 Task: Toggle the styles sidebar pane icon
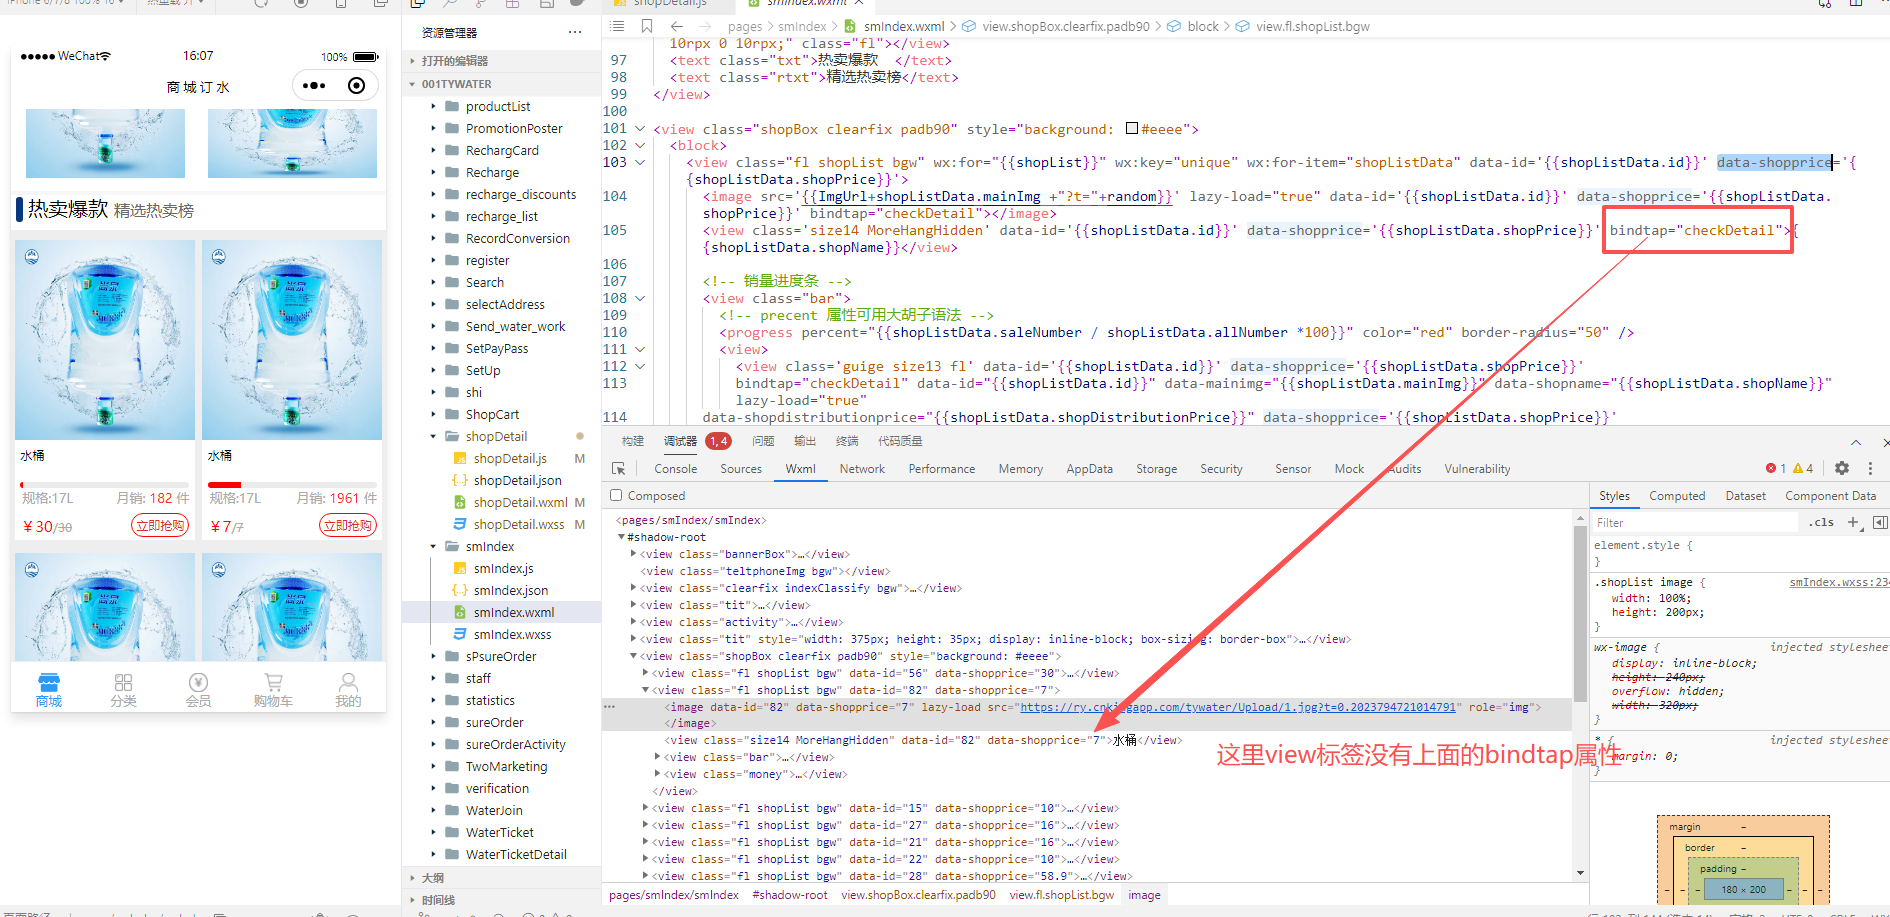click(1880, 522)
